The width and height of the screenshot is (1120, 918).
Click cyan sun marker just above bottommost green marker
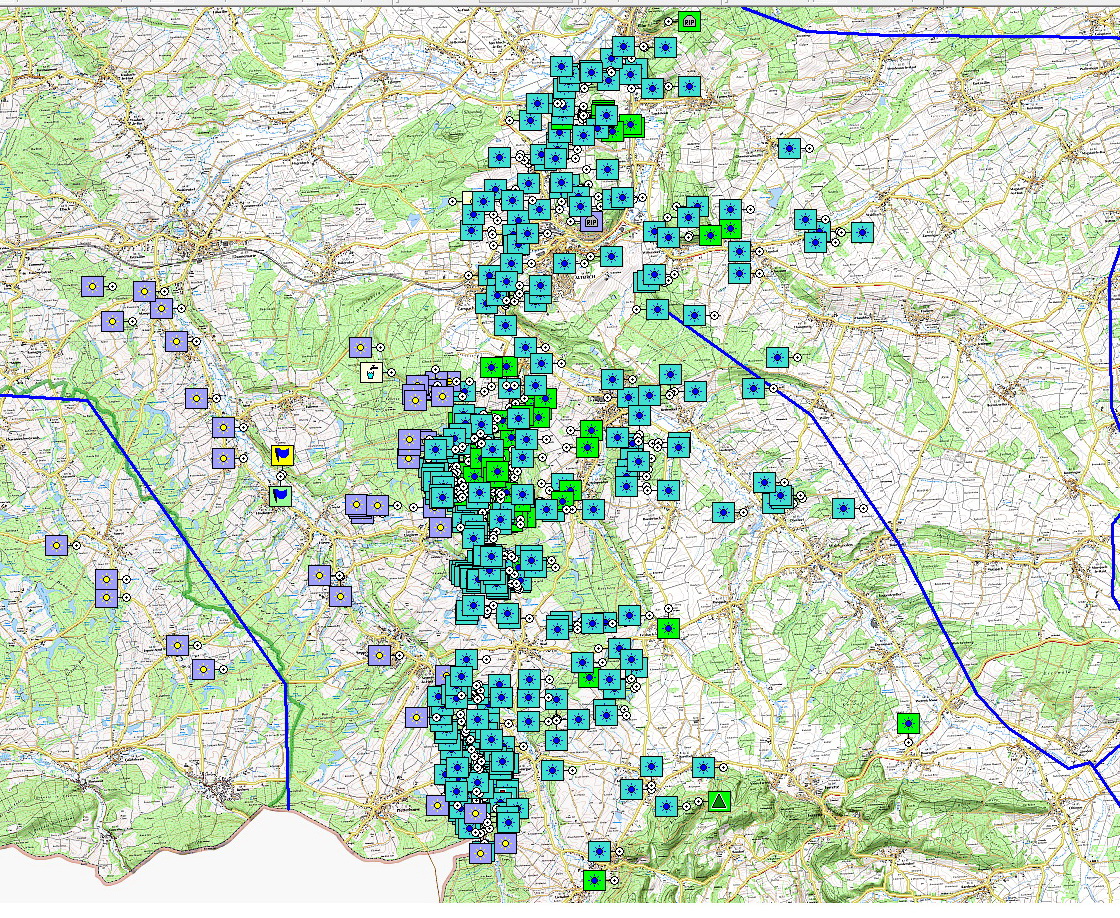click(599, 852)
